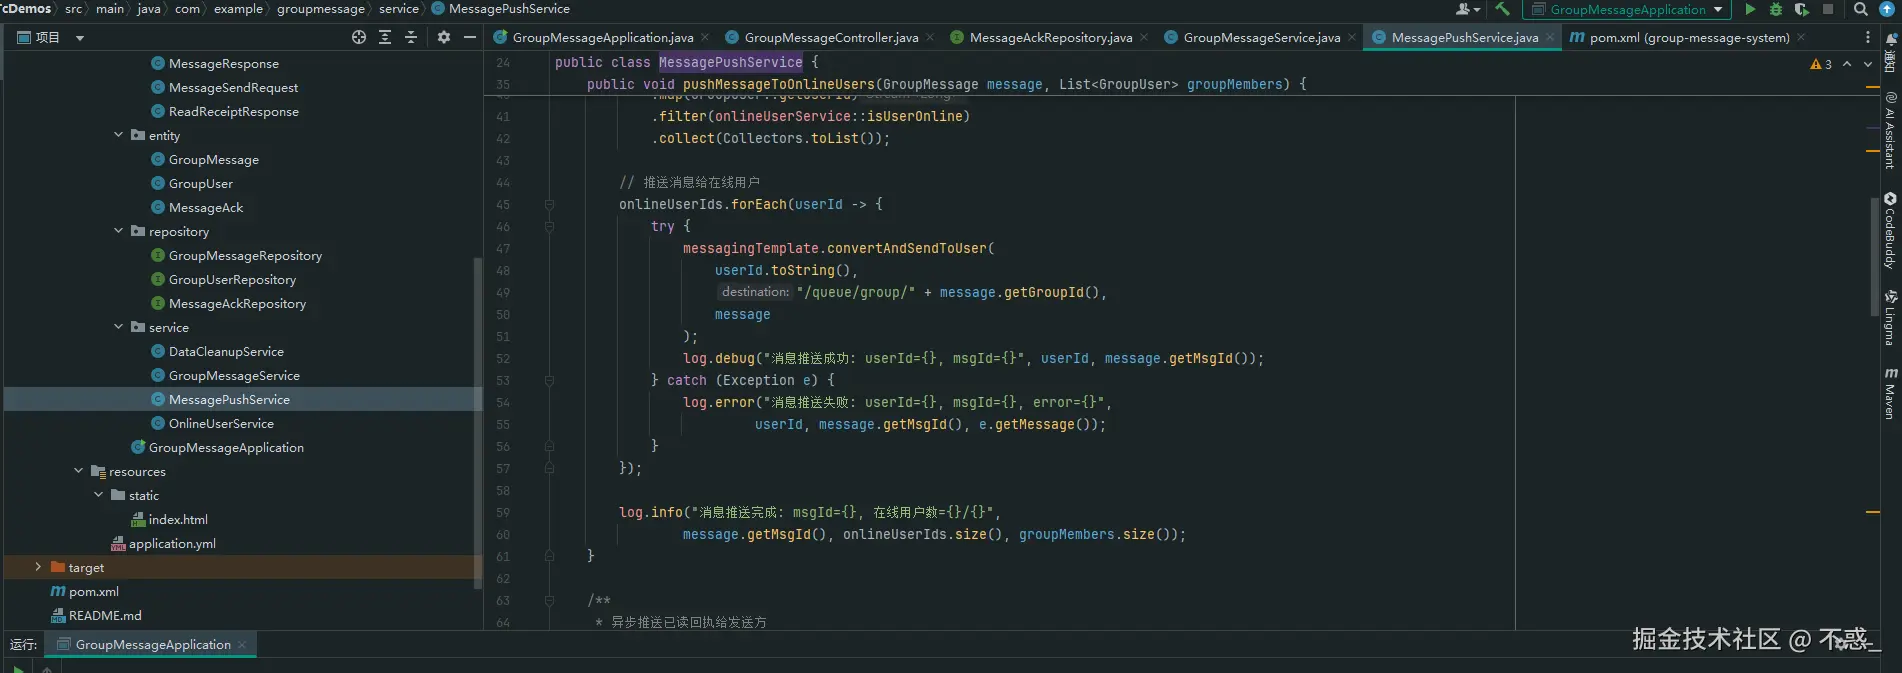Viewport: 1902px width, 673px height.
Task: Collapse all nodes in the project tree
Action: [x=411, y=37]
